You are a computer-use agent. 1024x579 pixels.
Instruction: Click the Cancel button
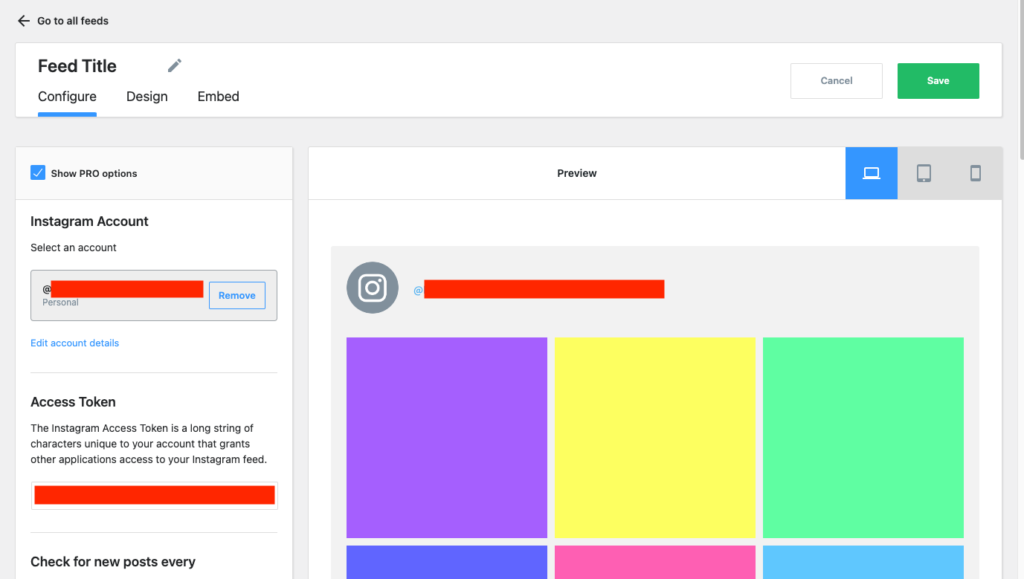coord(836,81)
